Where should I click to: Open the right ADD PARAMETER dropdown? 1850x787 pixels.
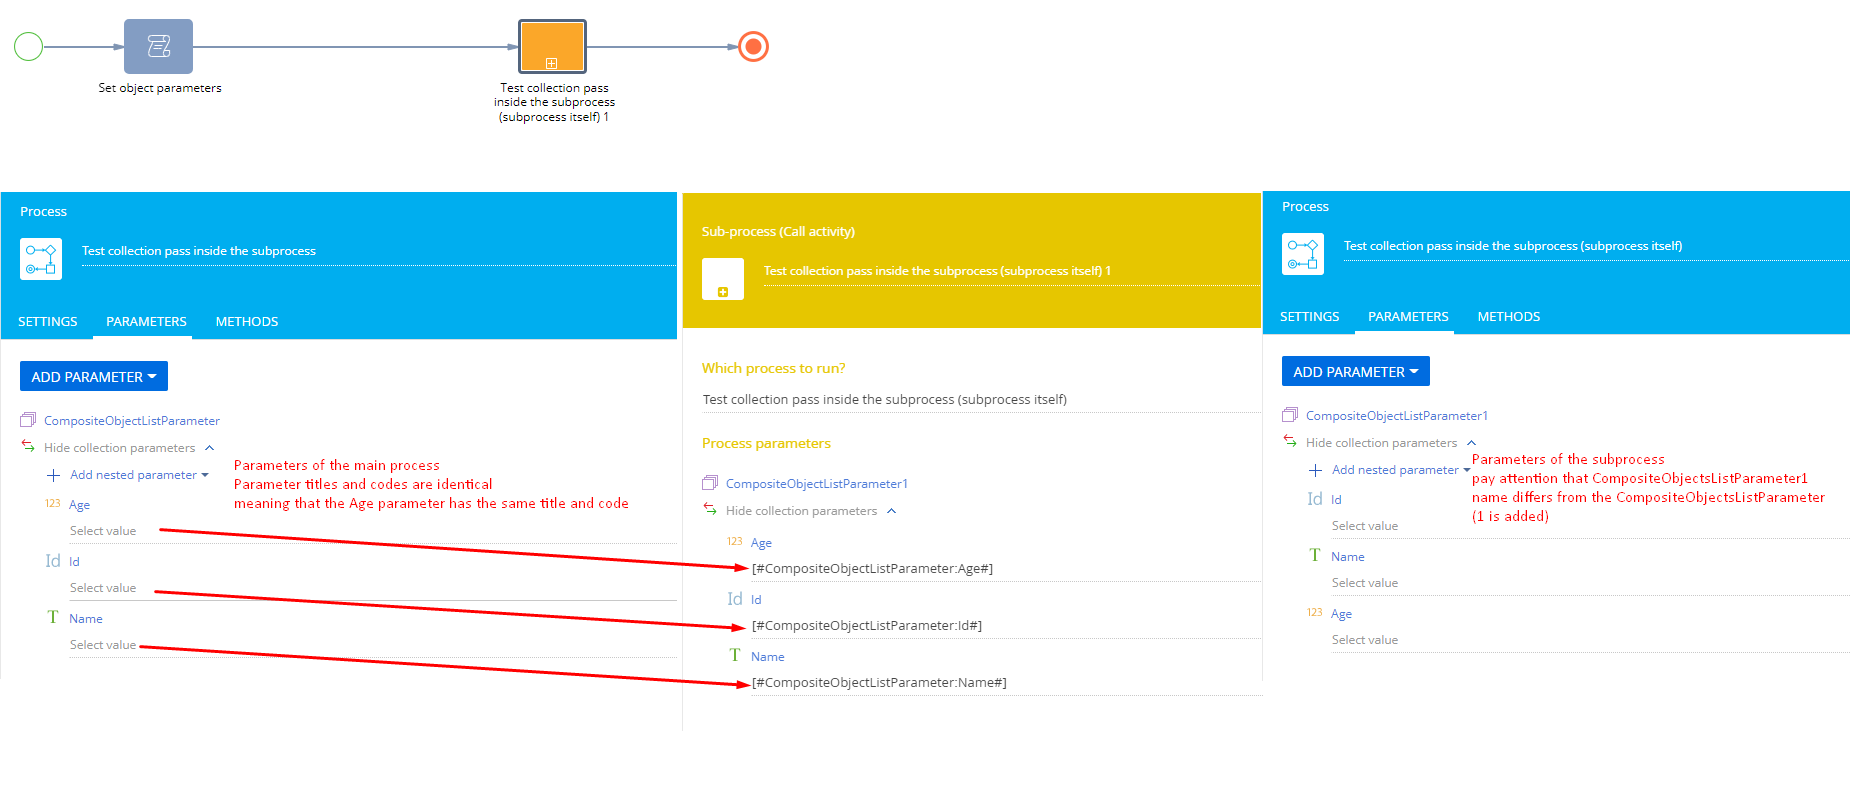(1355, 372)
